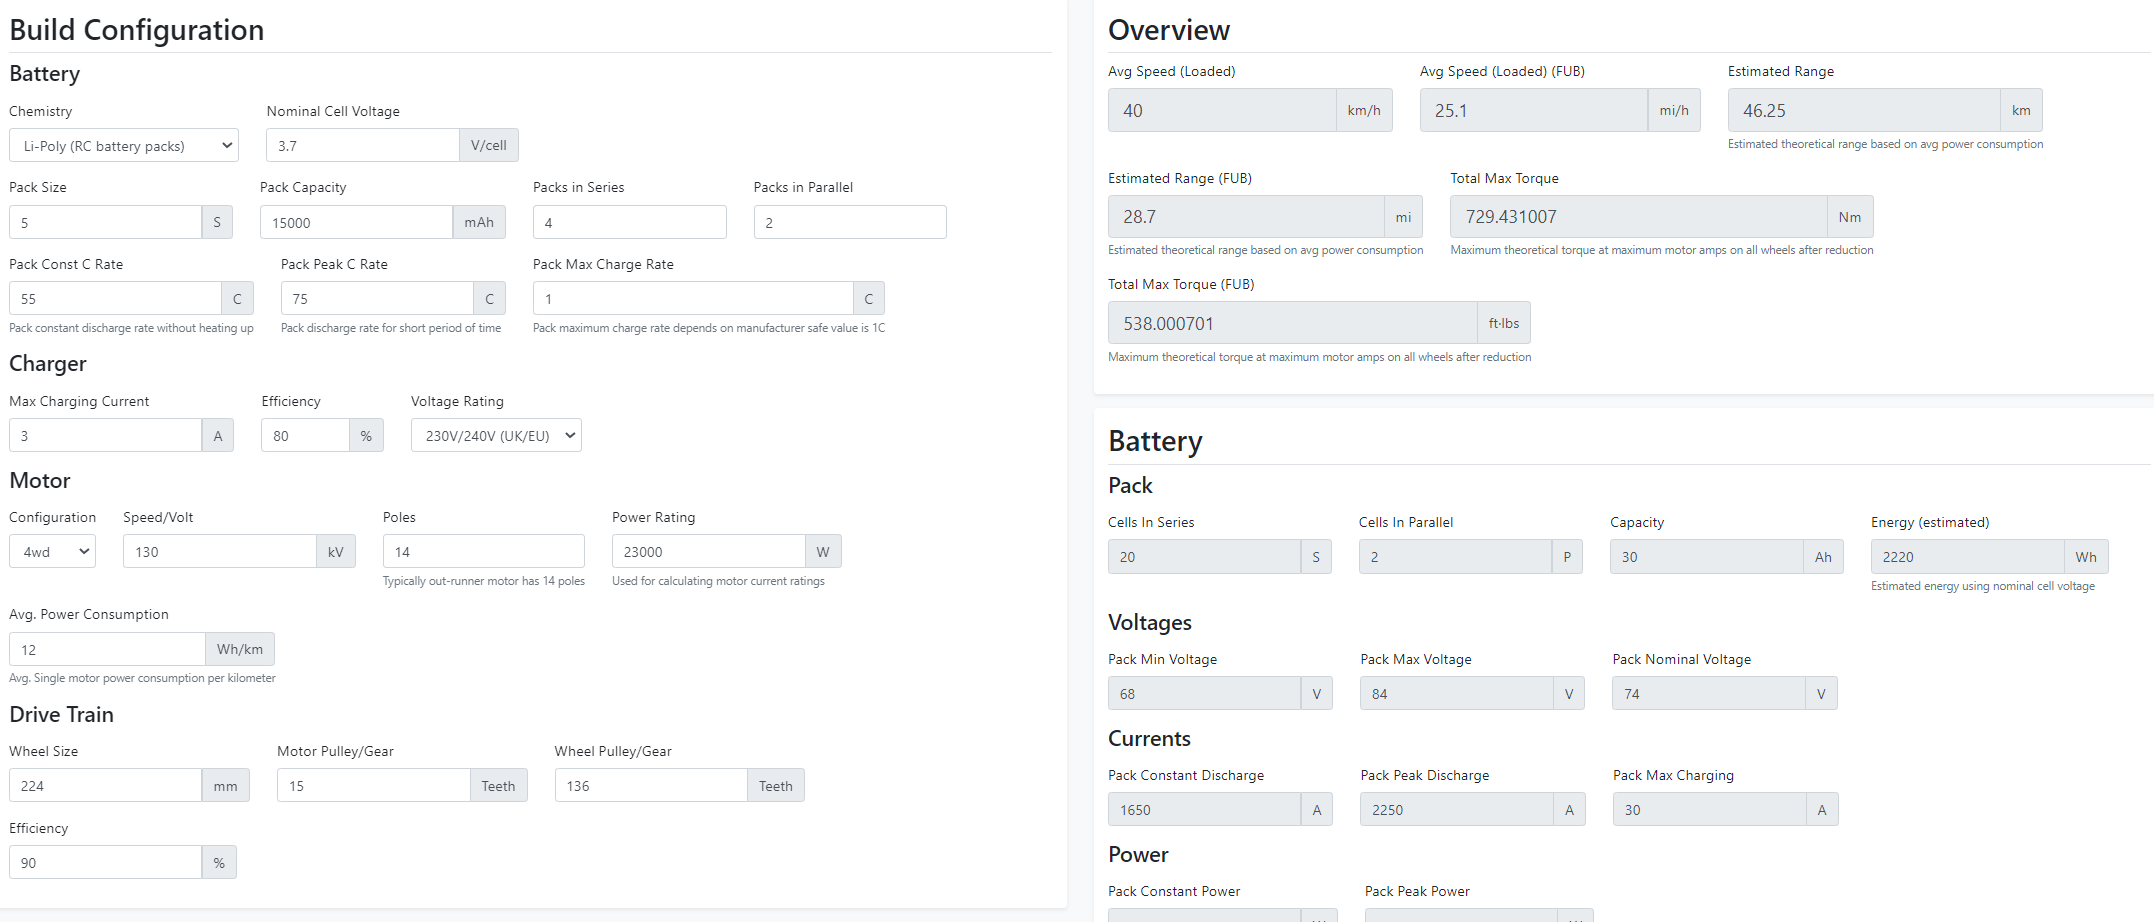Screen dimensions: 2154x922
Task: Click the Packs in Parallel field
Action: 849,223
